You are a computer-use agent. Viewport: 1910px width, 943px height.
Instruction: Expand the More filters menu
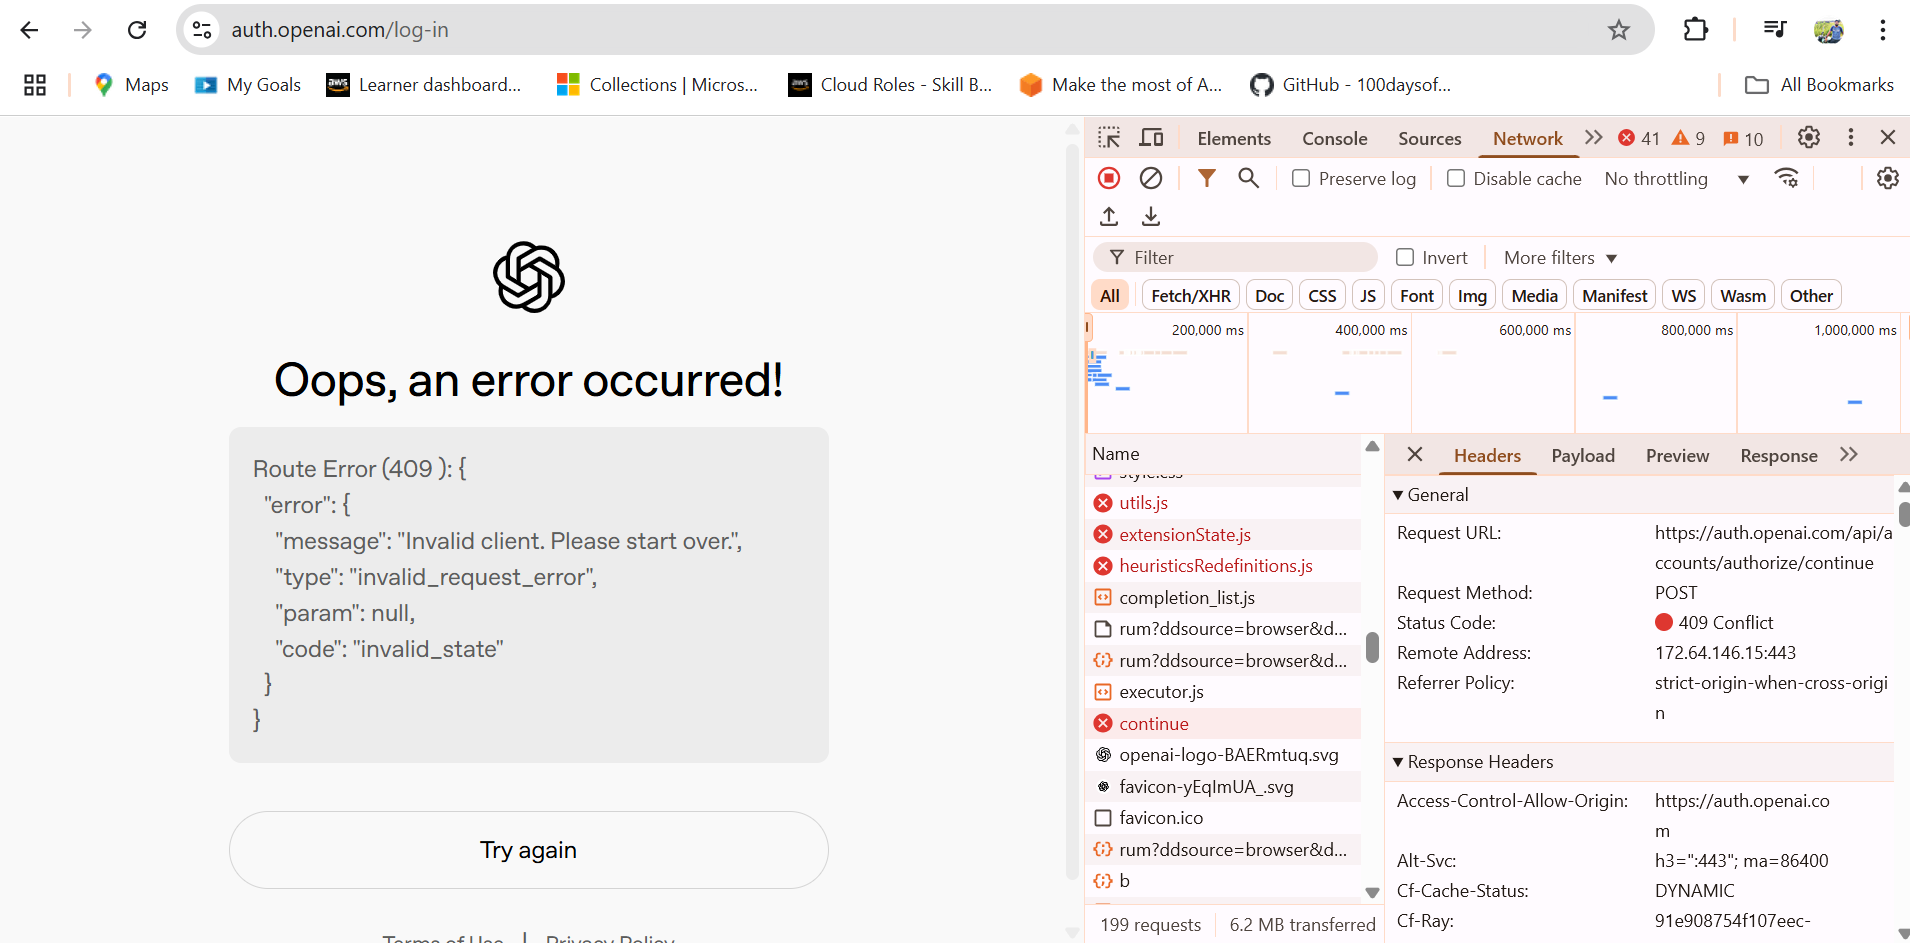1558,257
